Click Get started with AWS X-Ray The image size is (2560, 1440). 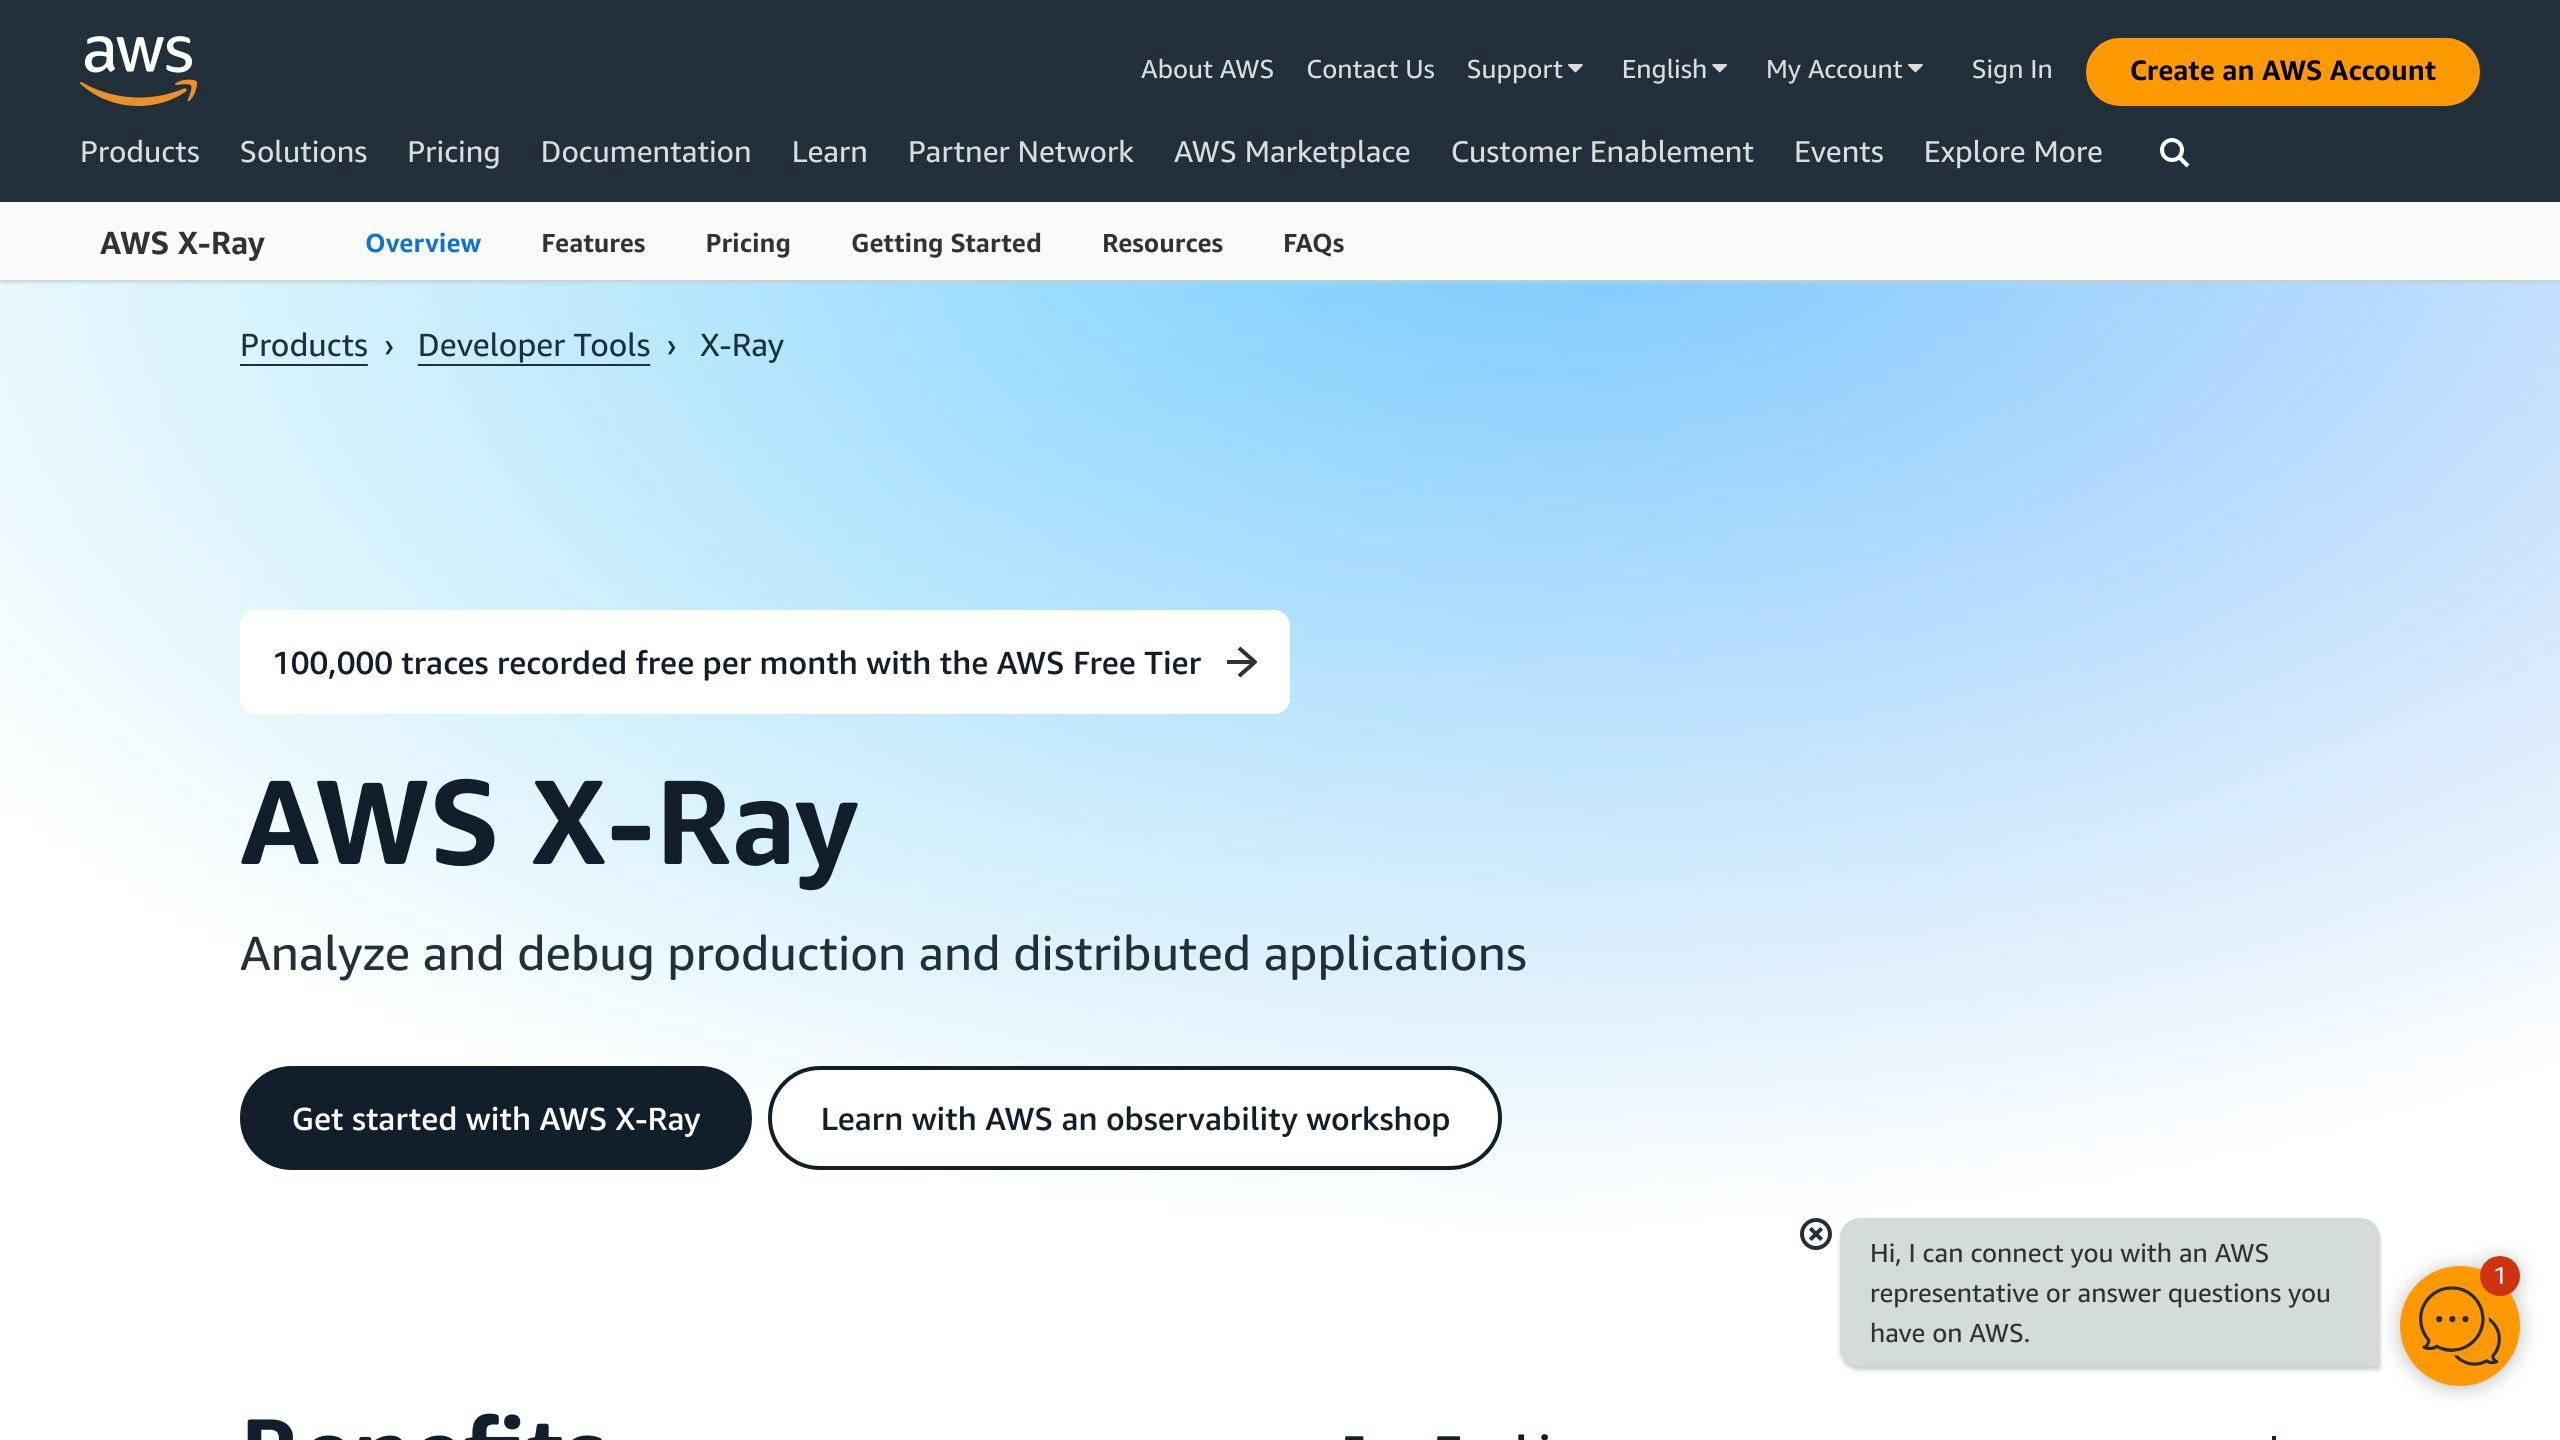pyautogui.click(x=496, y=1118)
